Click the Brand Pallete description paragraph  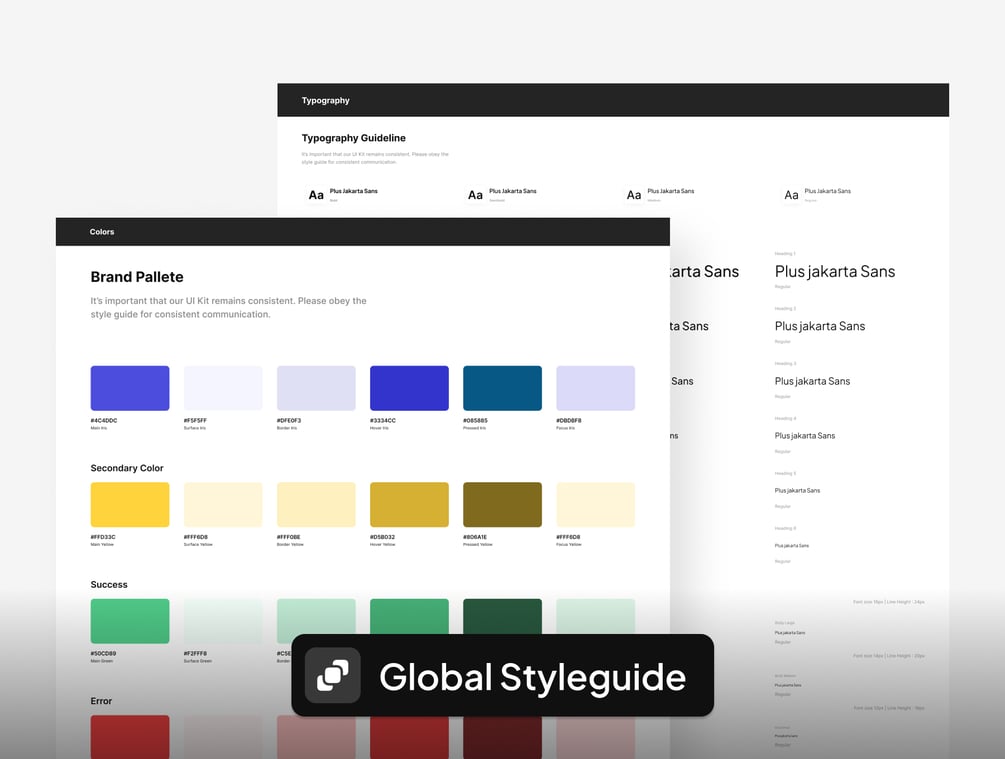(228, 308)
